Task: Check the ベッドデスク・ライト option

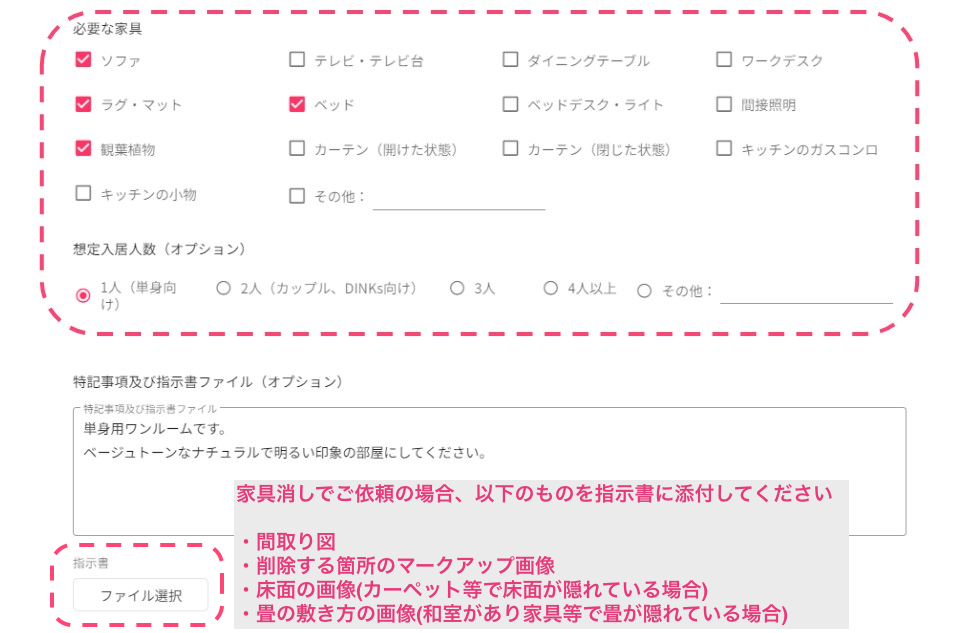Action: (x=510, y=104)
